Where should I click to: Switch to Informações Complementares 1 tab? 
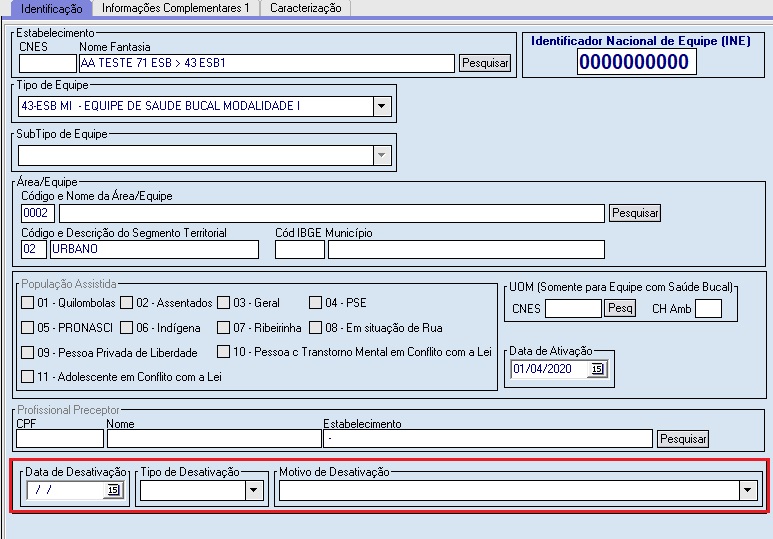176,8
